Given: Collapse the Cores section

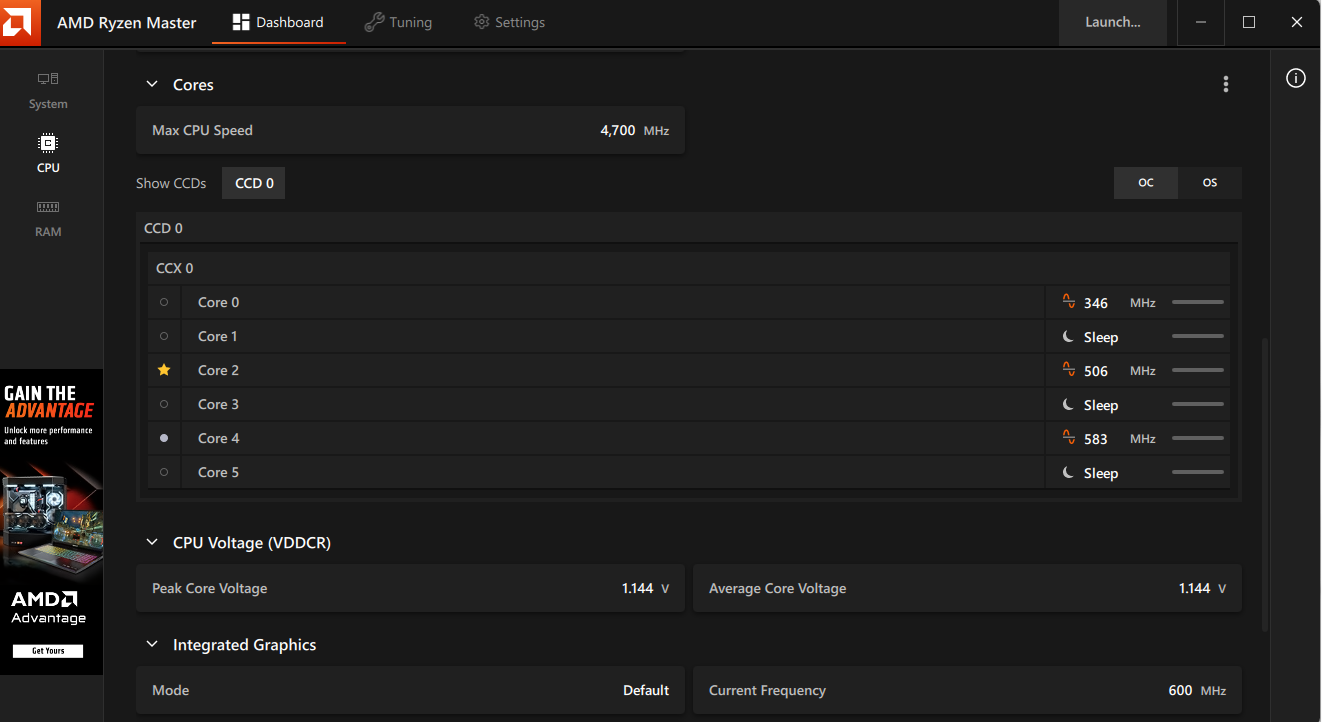Looking at the screenshot, I should pos(152,85).
